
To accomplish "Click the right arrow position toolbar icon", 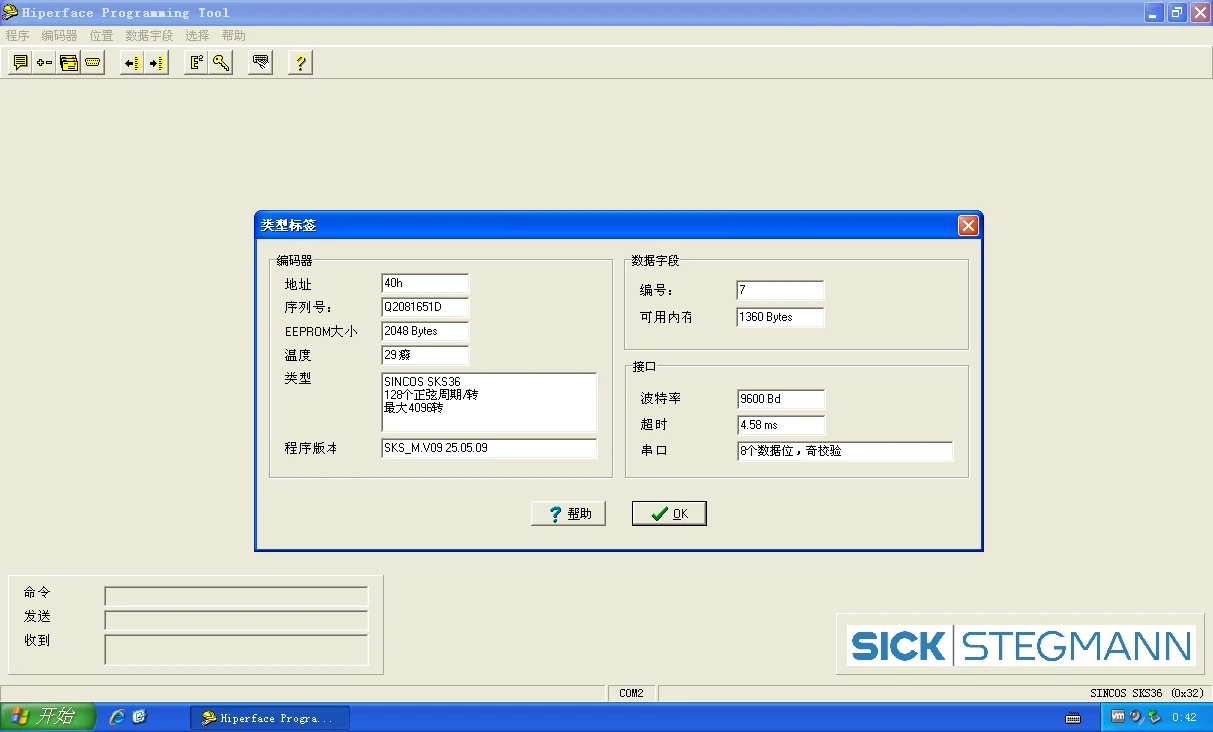I will point(154,62).
